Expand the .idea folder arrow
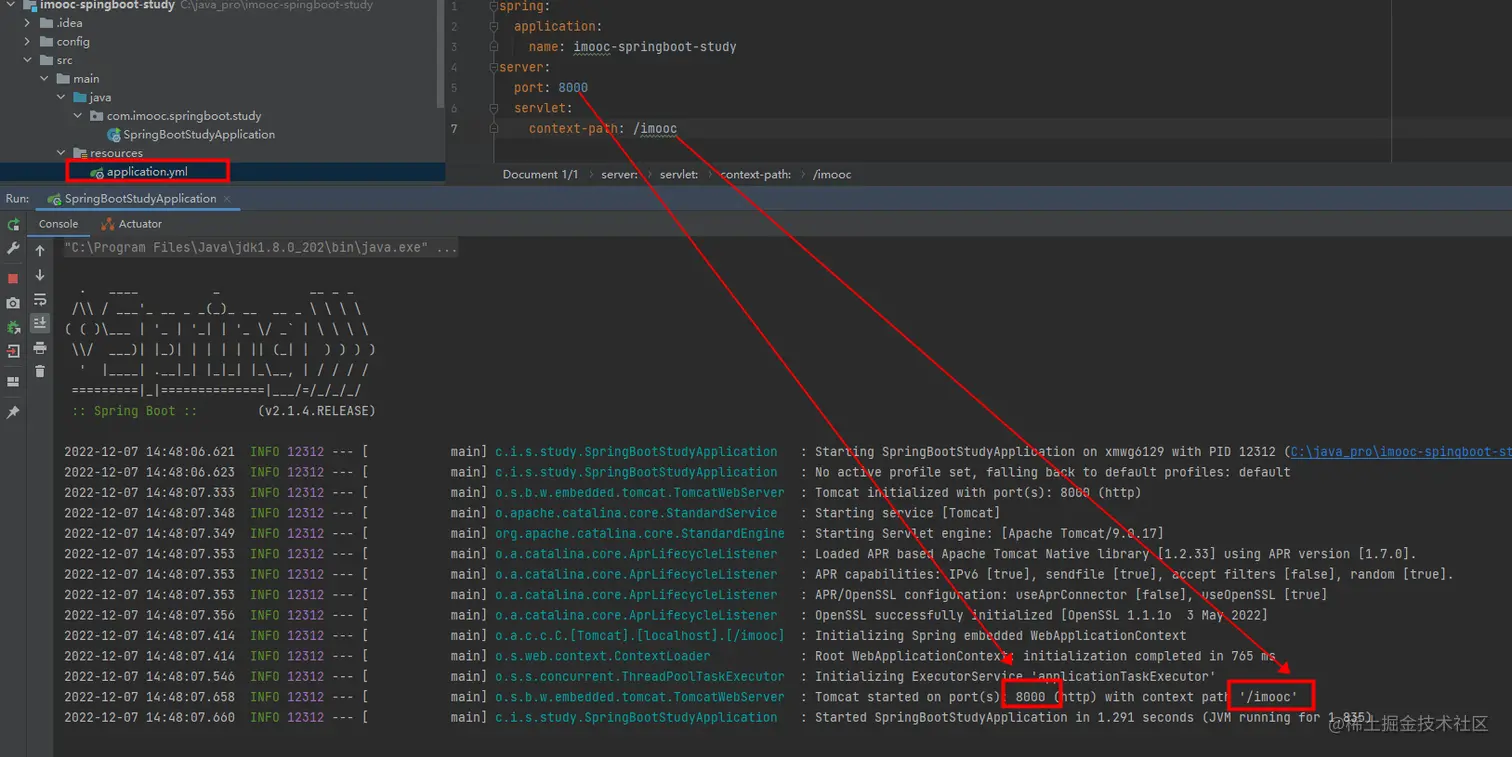This screenshot has width=1512, height=757. [x=28, y=23]
